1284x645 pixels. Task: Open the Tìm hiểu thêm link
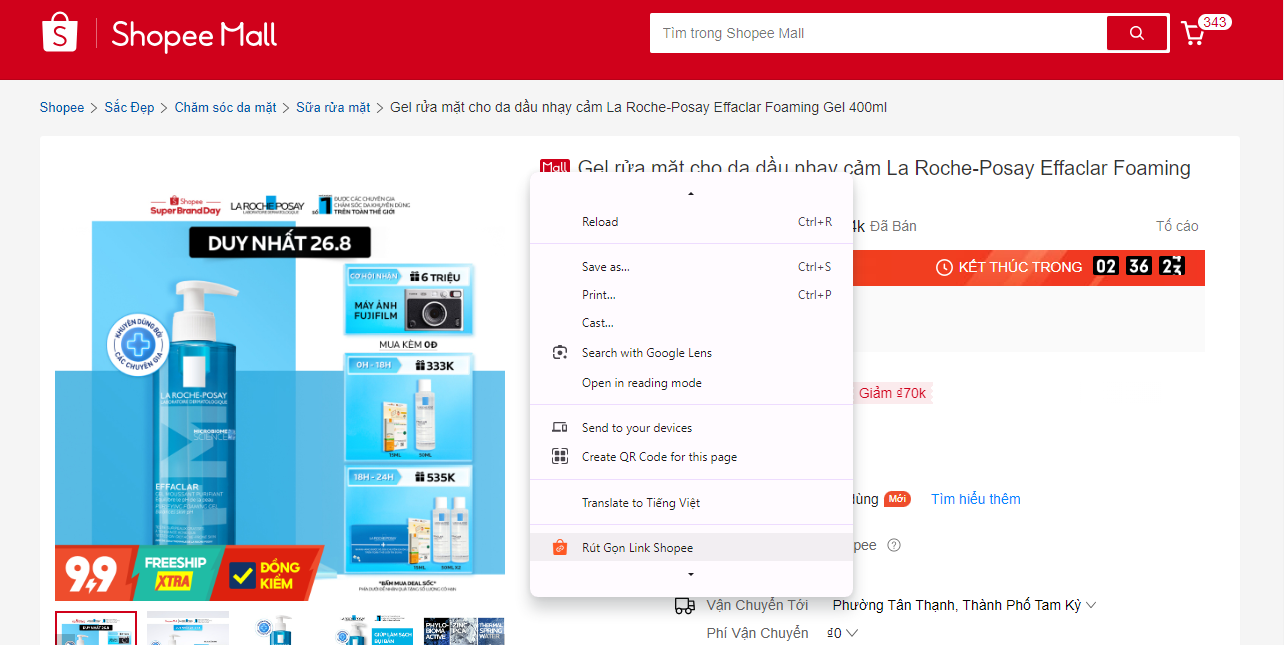coord(975,498)
